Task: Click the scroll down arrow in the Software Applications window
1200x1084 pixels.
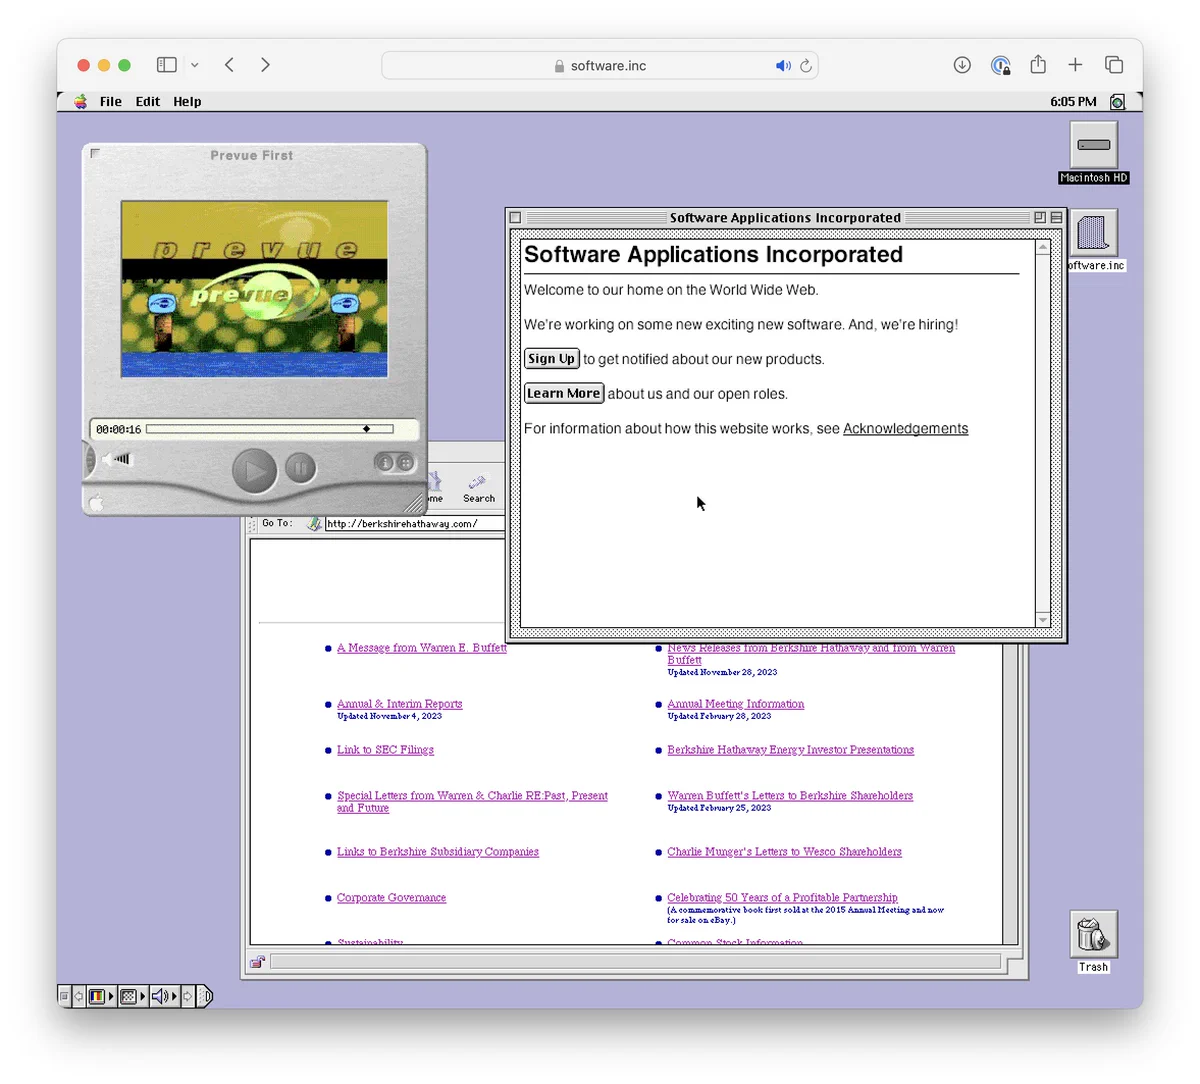Action: pyautogui.click(x=1043, y=620)
